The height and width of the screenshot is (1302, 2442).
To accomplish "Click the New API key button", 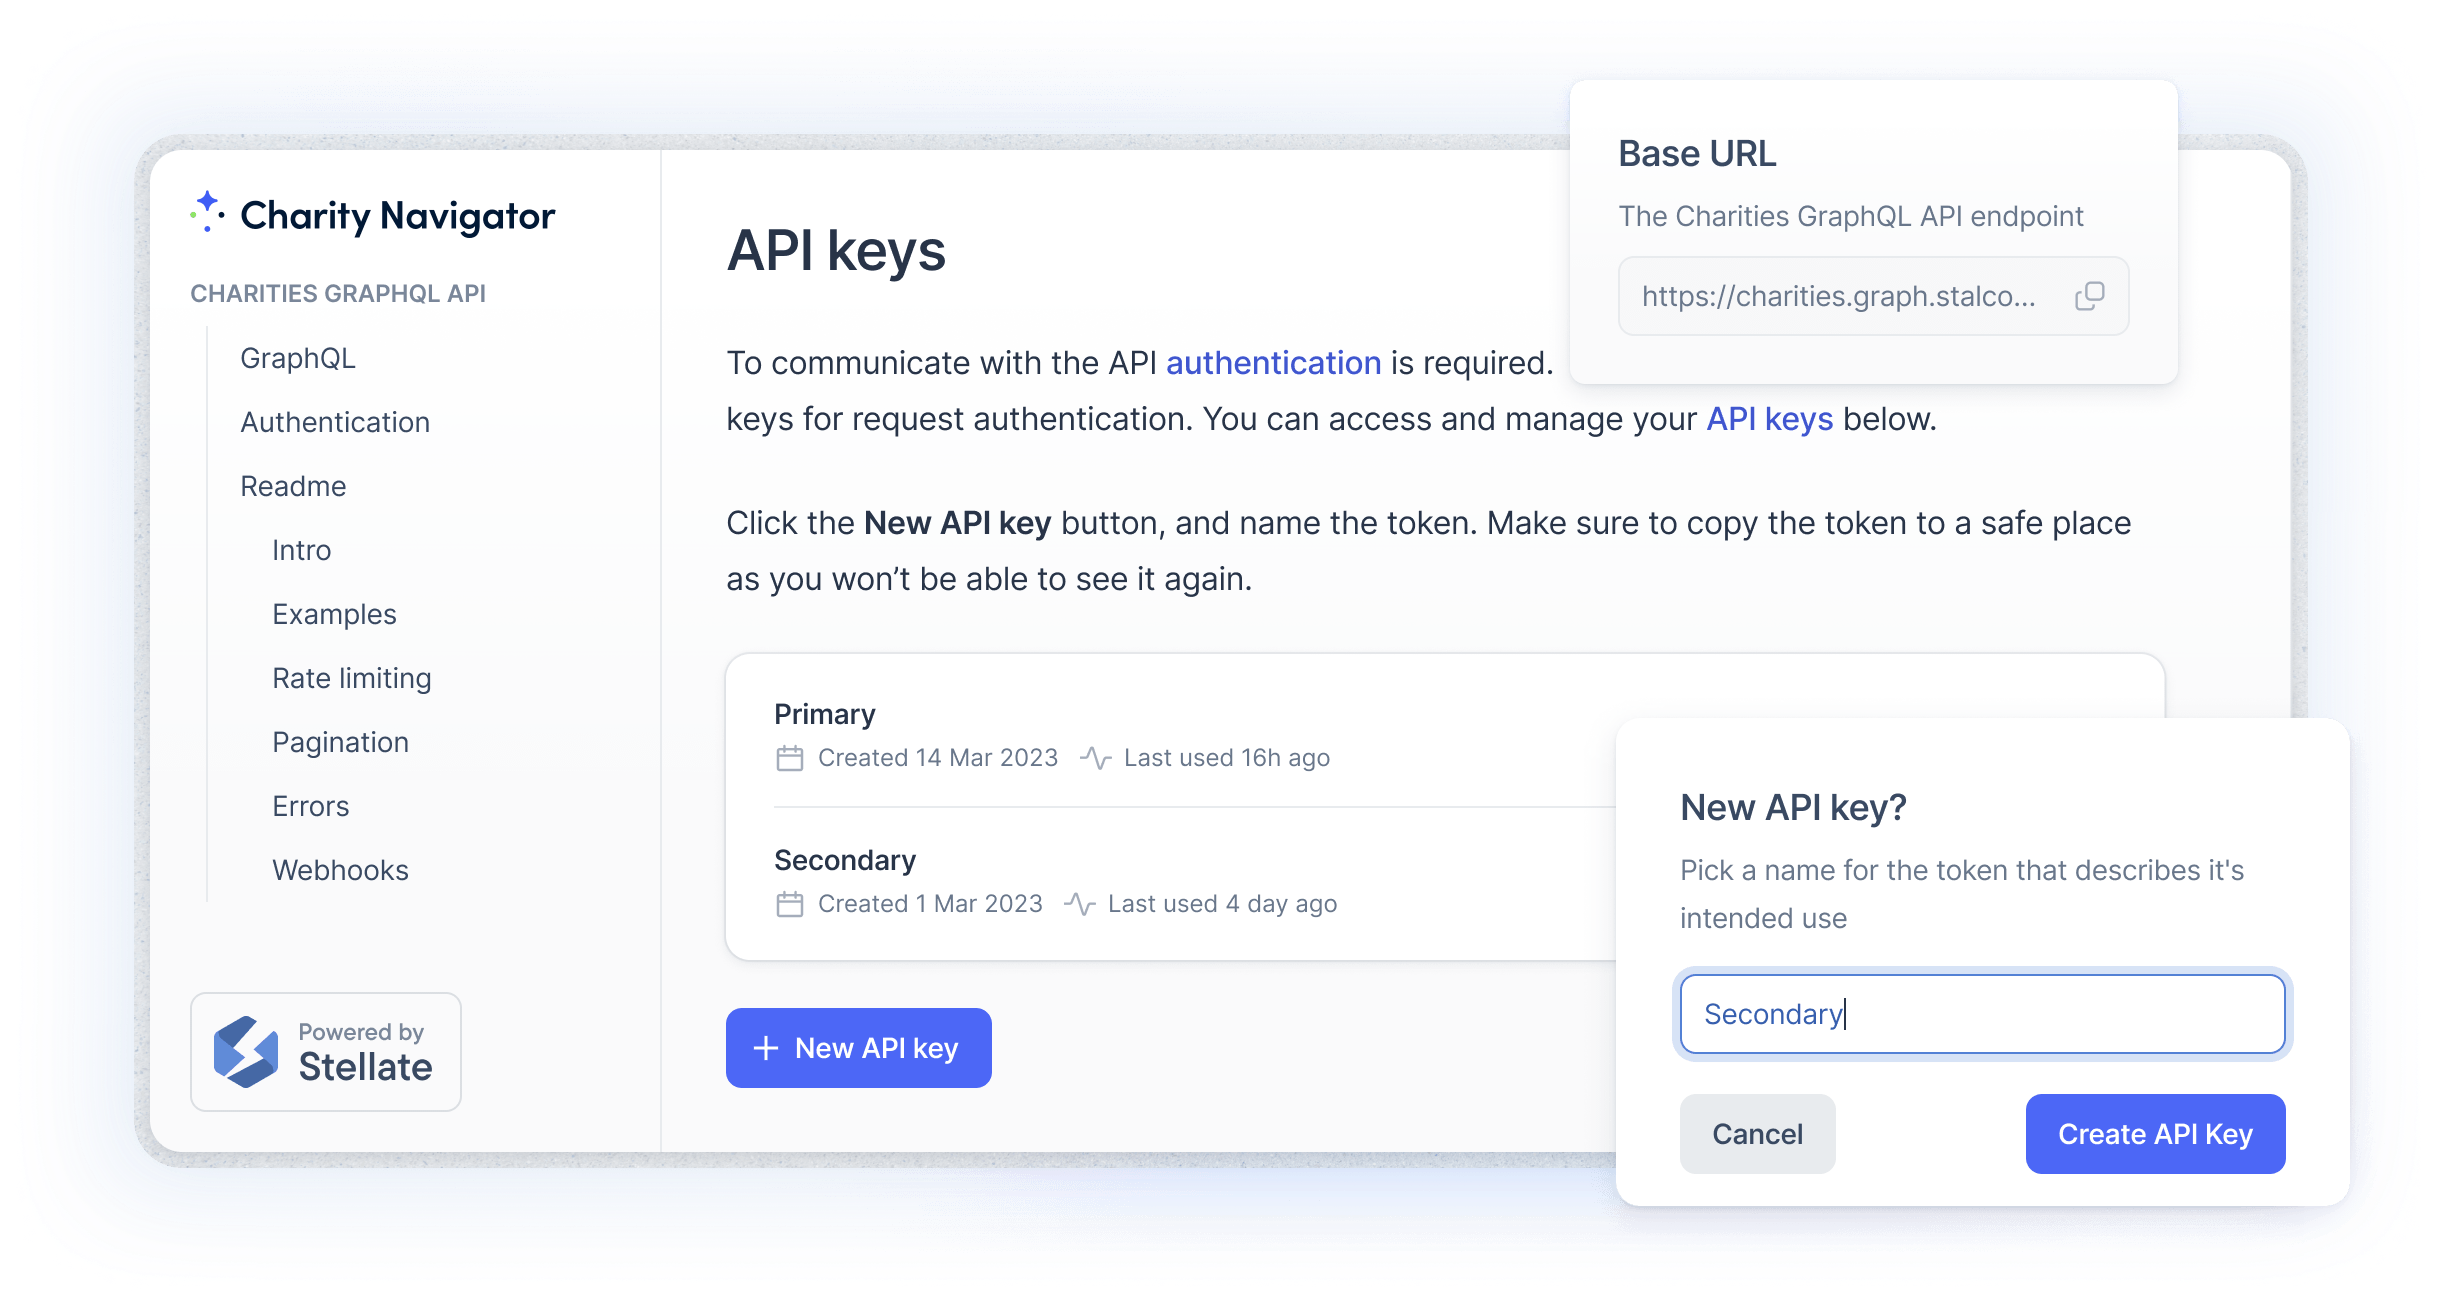I will (x=858, y=1048).
